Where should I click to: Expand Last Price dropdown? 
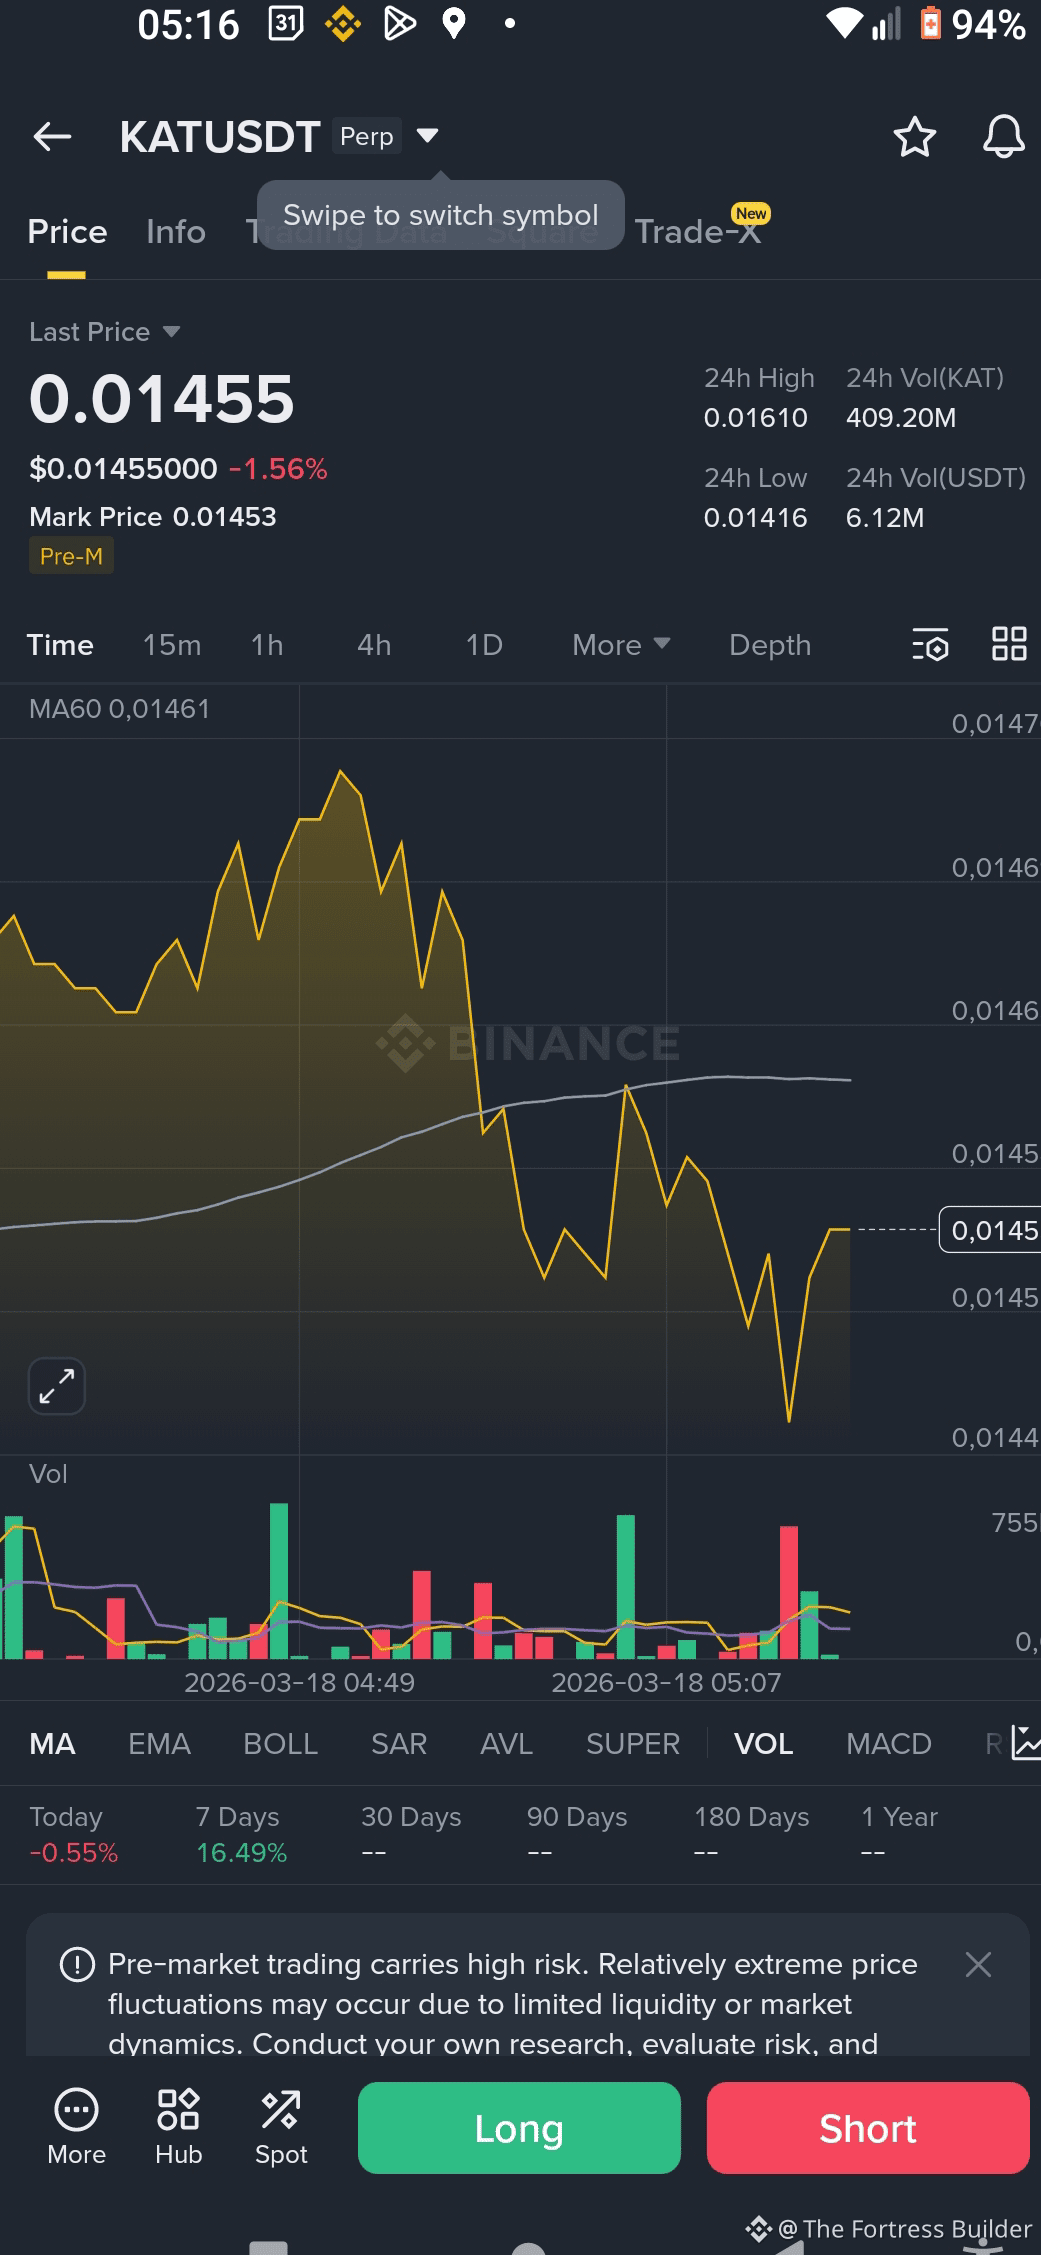pyautogui.click(x=171, y=331)
